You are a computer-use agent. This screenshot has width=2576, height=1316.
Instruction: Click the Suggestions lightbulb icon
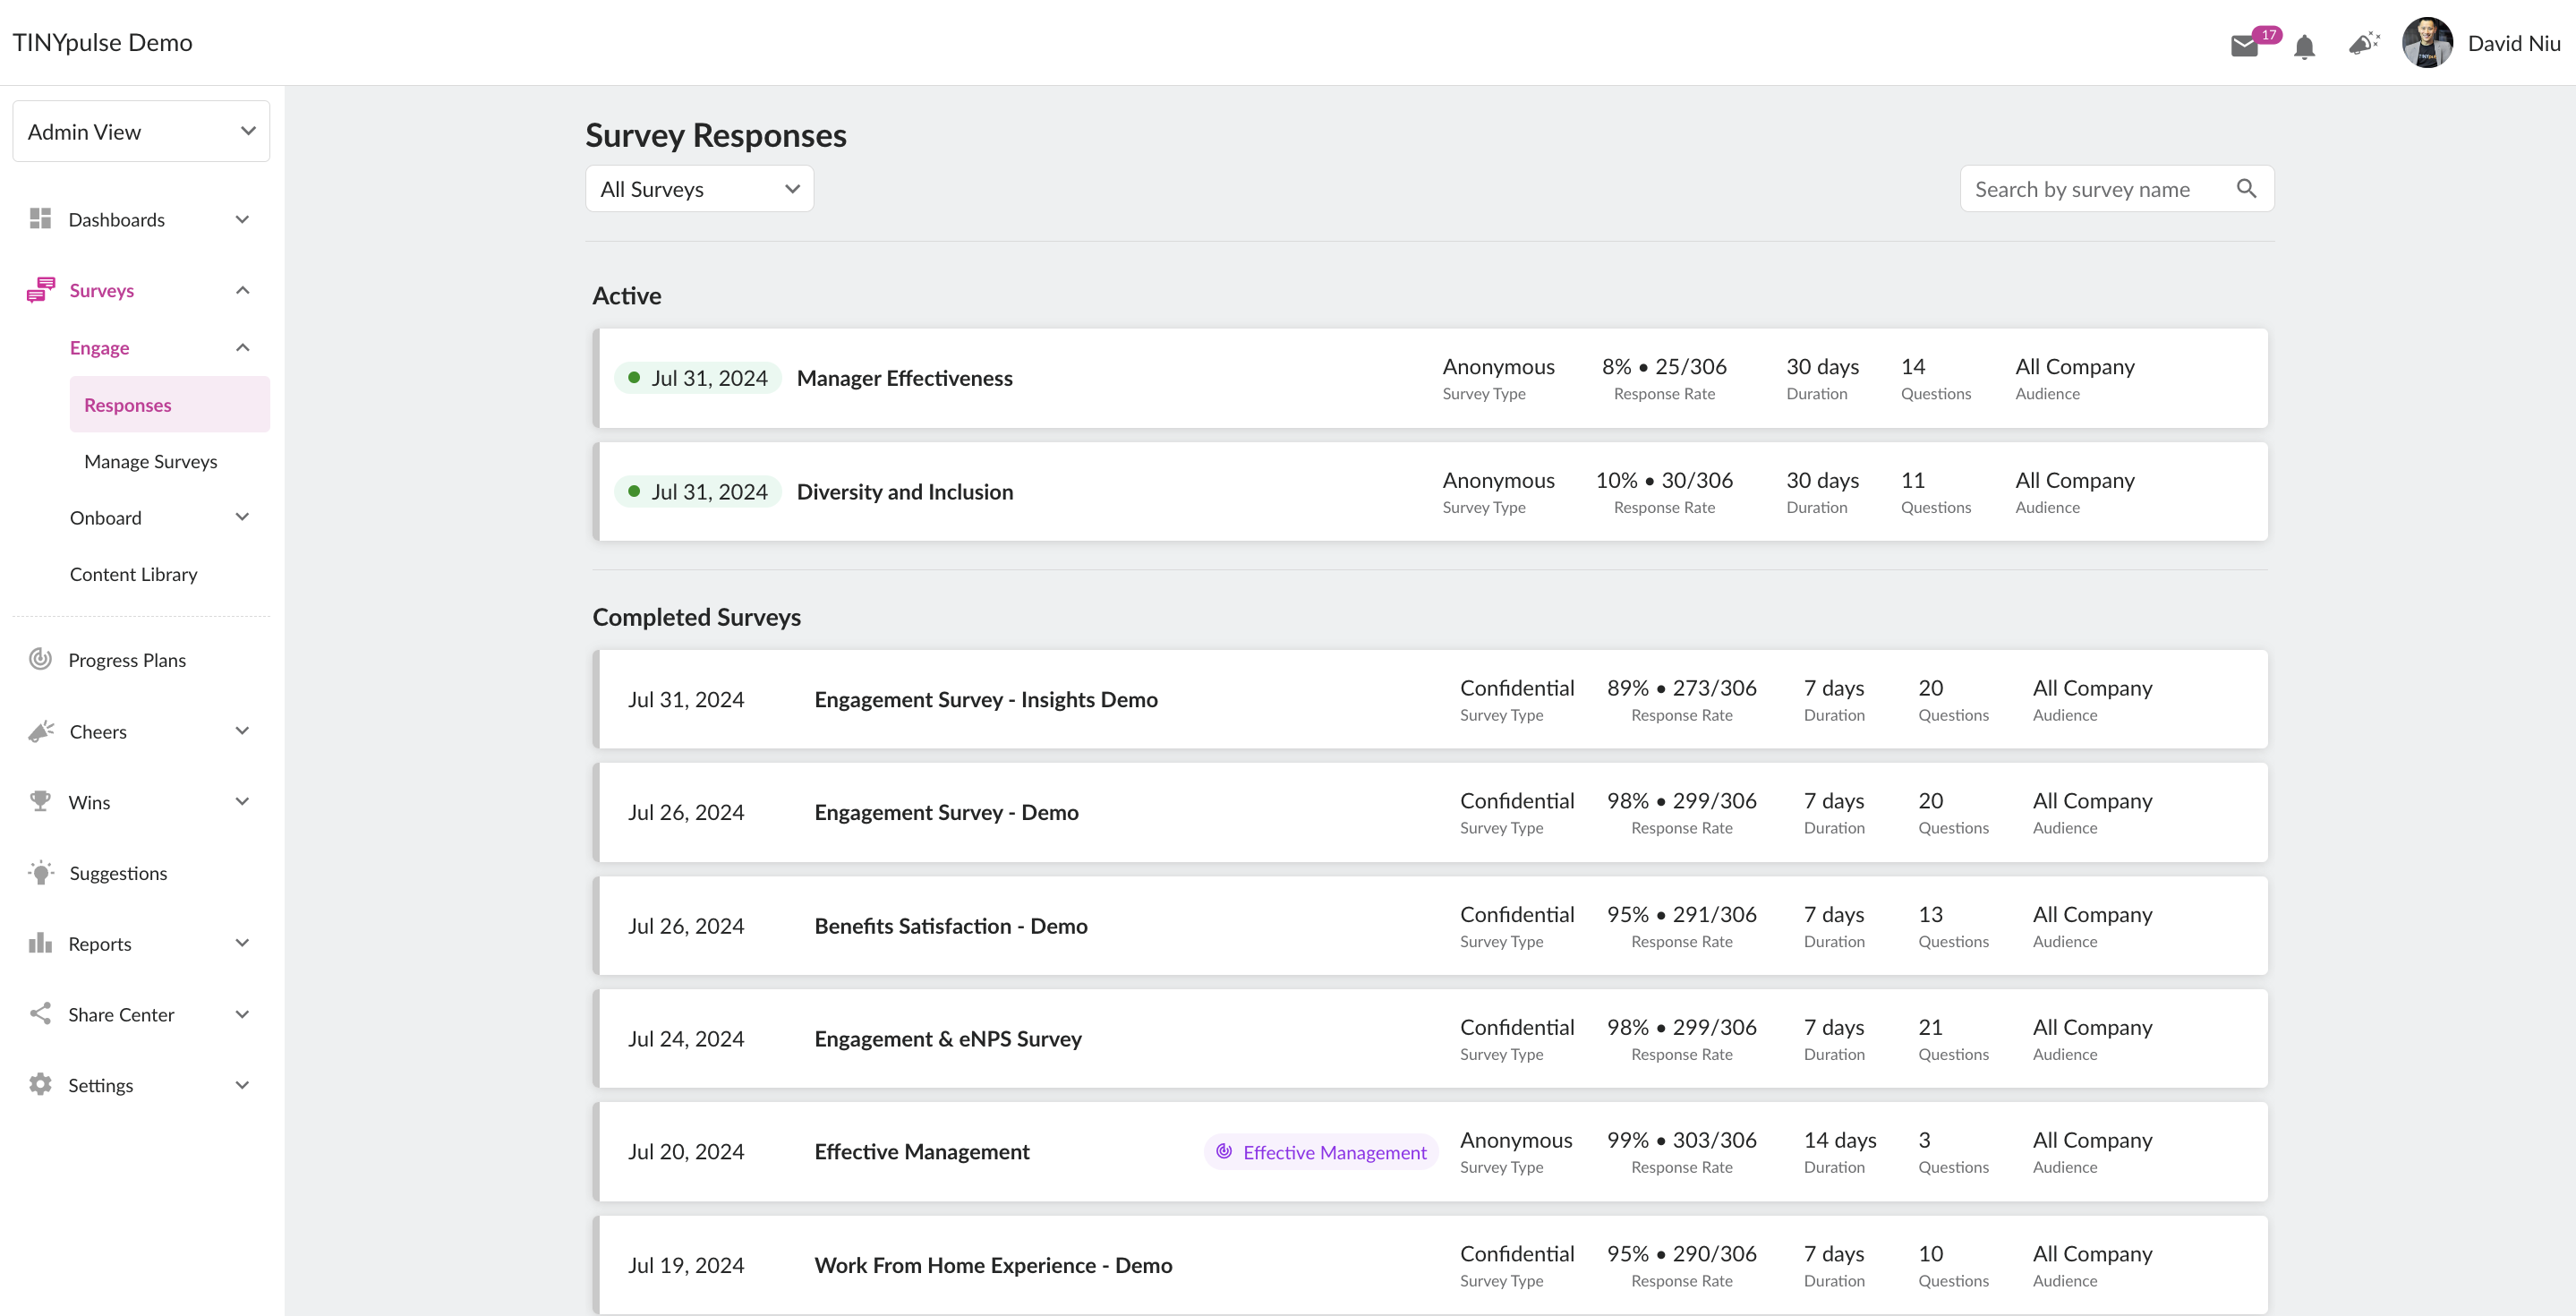(40, 872)
